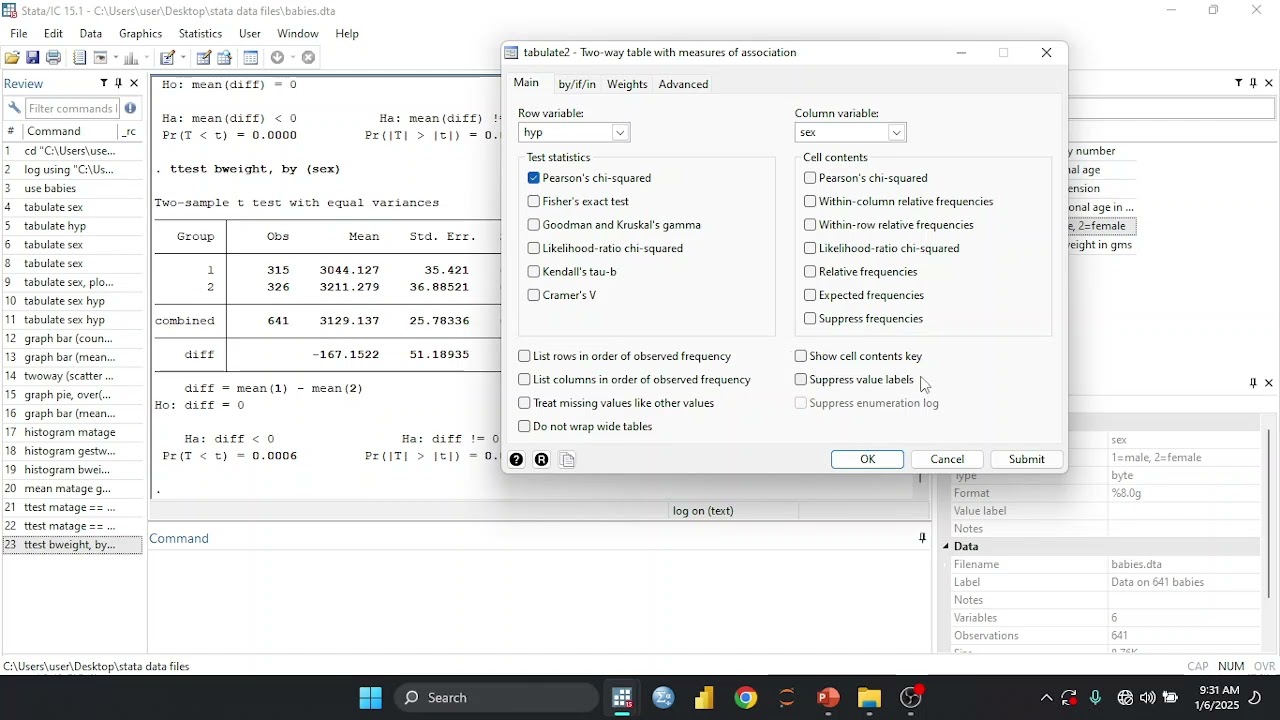1280x720 pixels.
Task: Enable Expected frequencies in cell contents
Action: coord(810,296)
